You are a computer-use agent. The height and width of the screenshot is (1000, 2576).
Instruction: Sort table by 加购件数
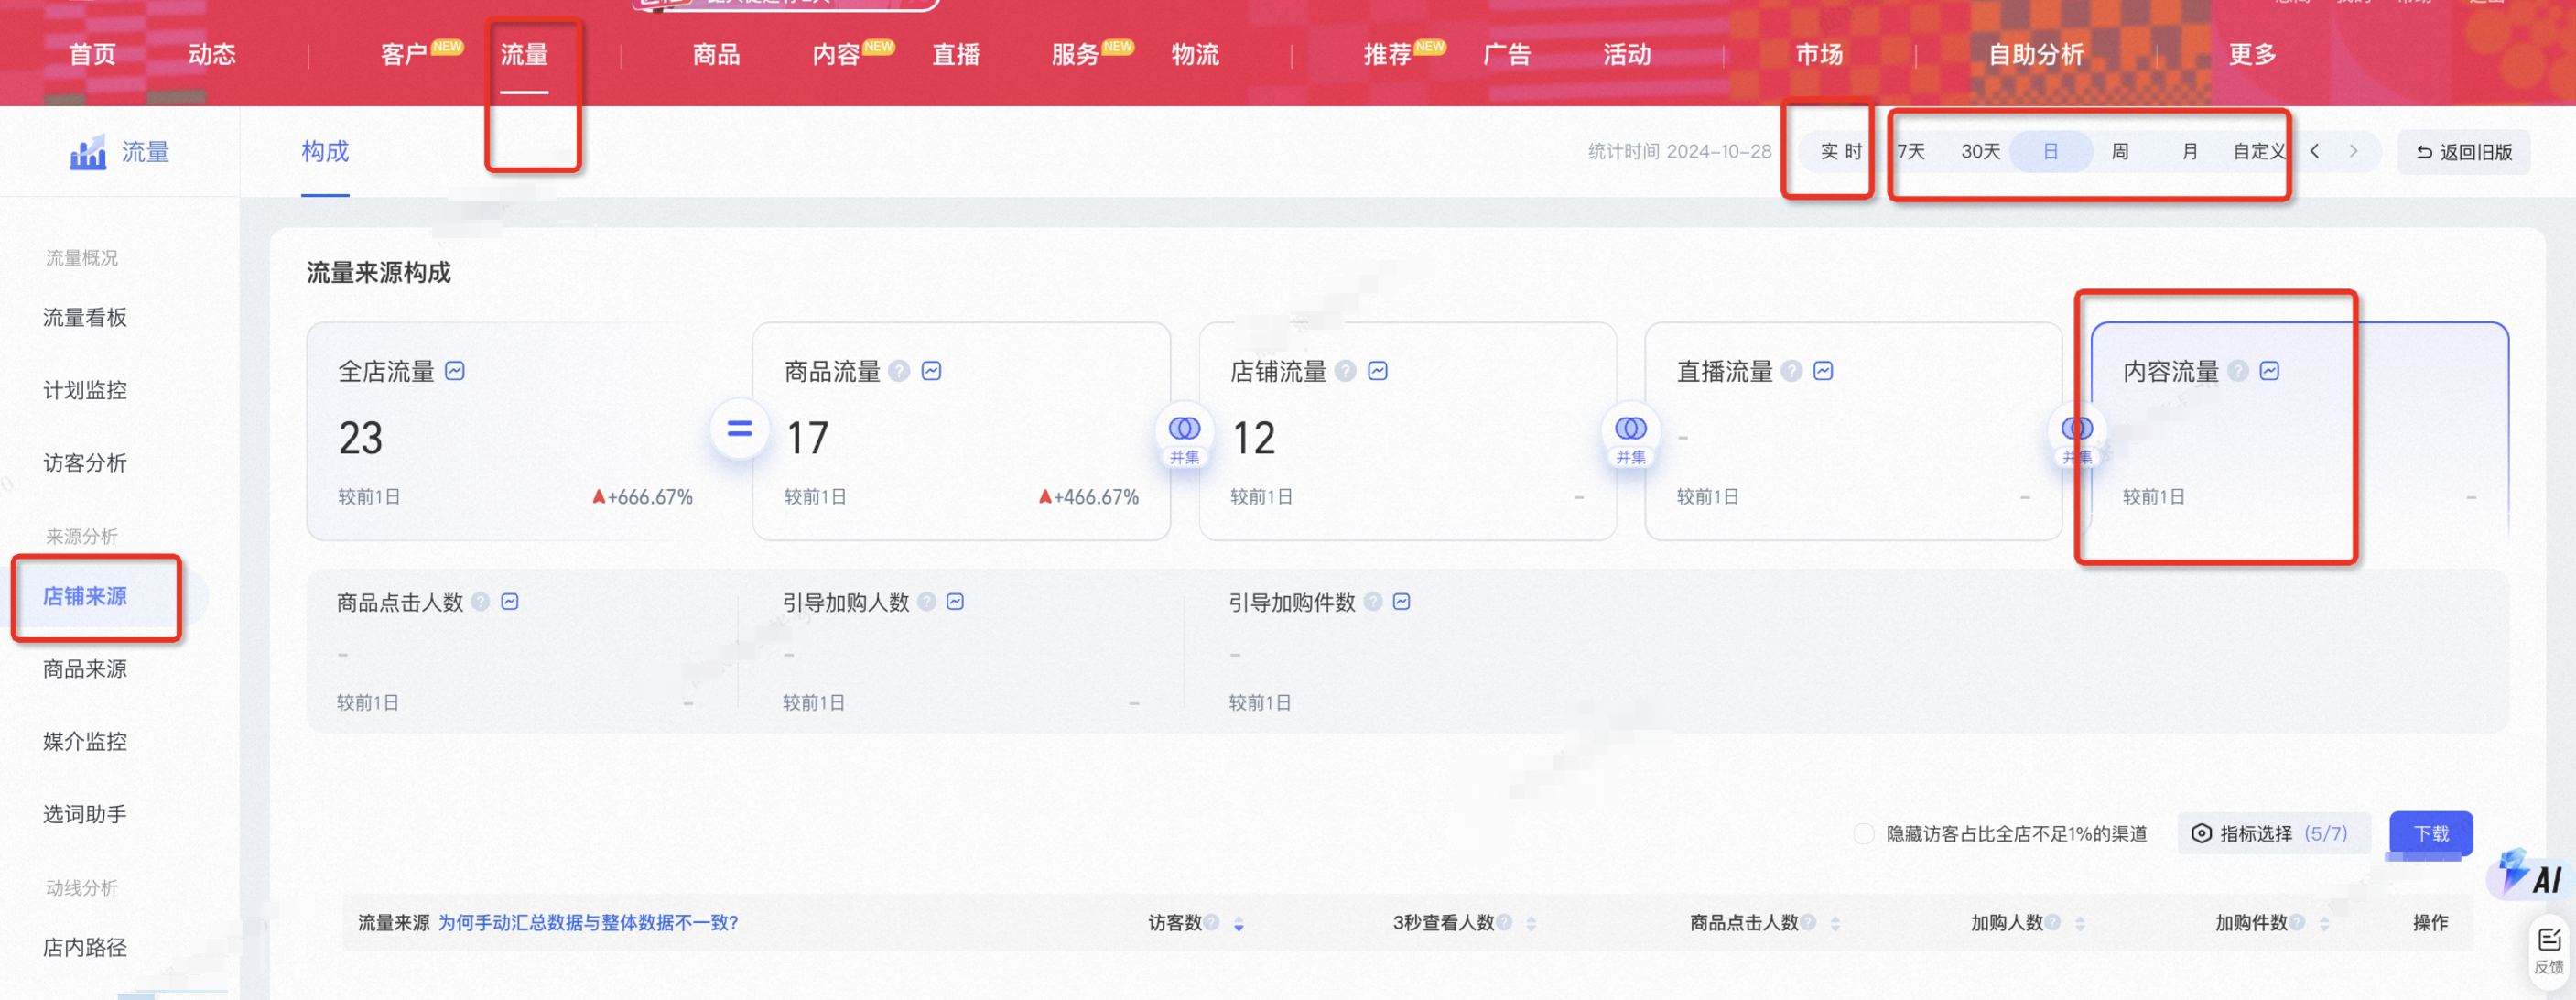pos(2324,923)
